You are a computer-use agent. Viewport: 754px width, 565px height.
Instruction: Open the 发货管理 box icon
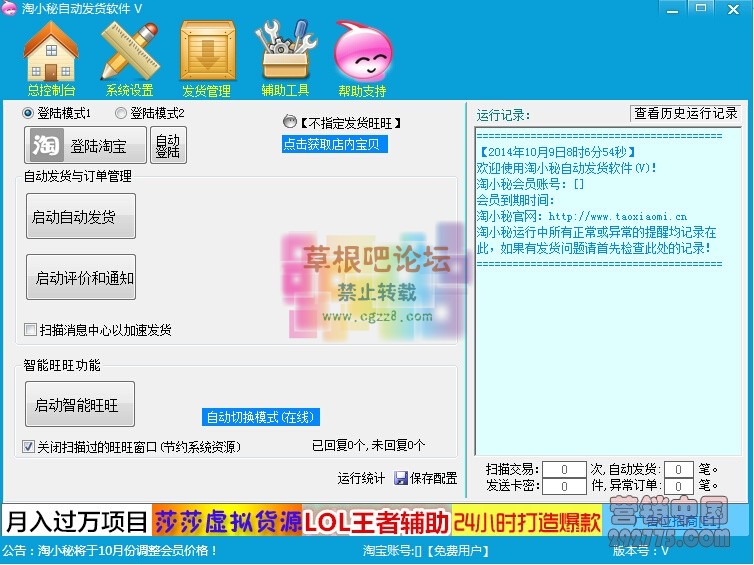pos(207,50)
